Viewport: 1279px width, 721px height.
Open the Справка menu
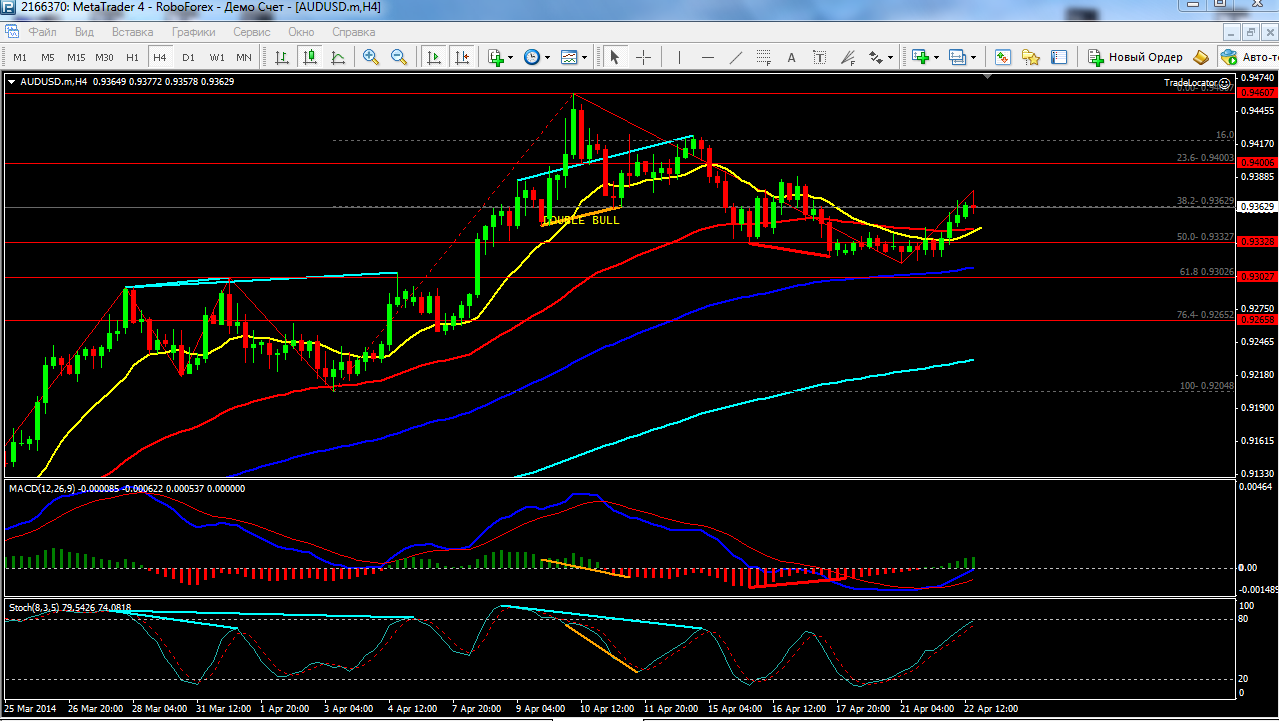(x=353, y=32)
